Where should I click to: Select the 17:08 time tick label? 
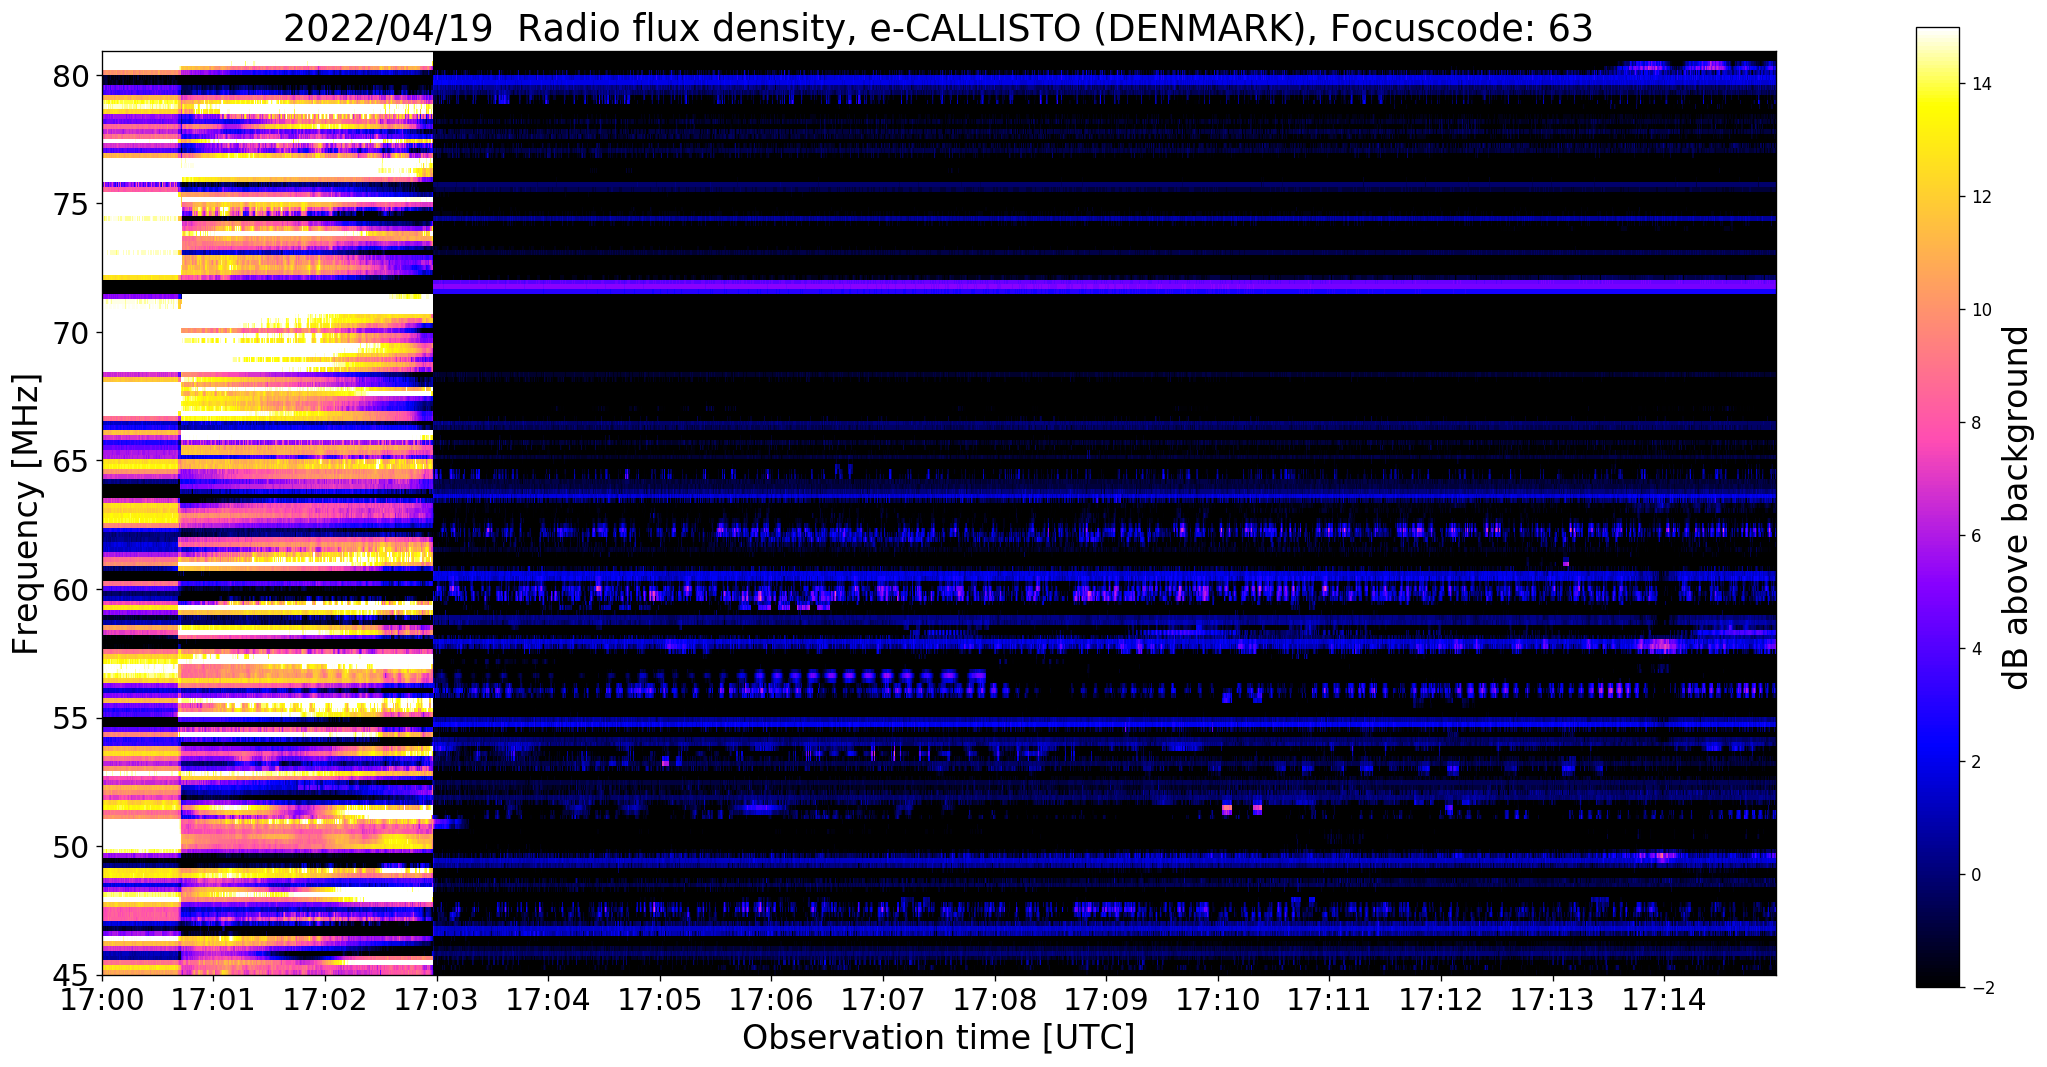(994, 1000)
